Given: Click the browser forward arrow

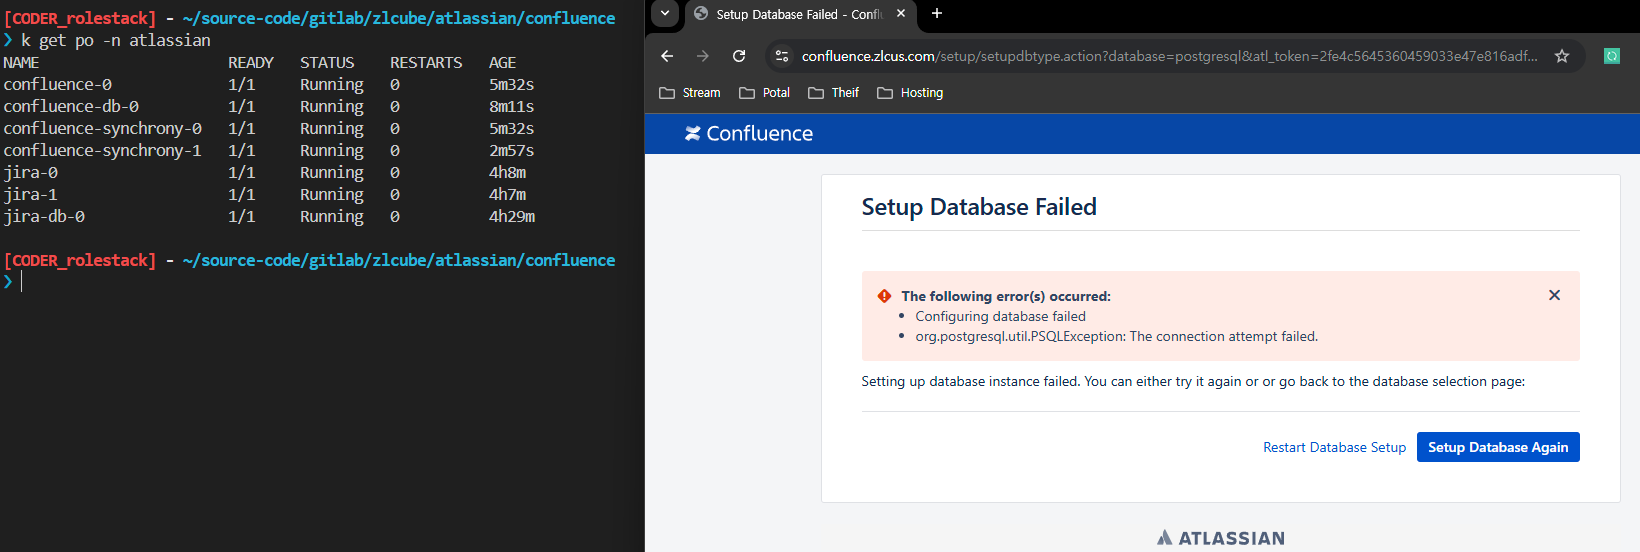Looking at the screenshot, I should (703, 56).
